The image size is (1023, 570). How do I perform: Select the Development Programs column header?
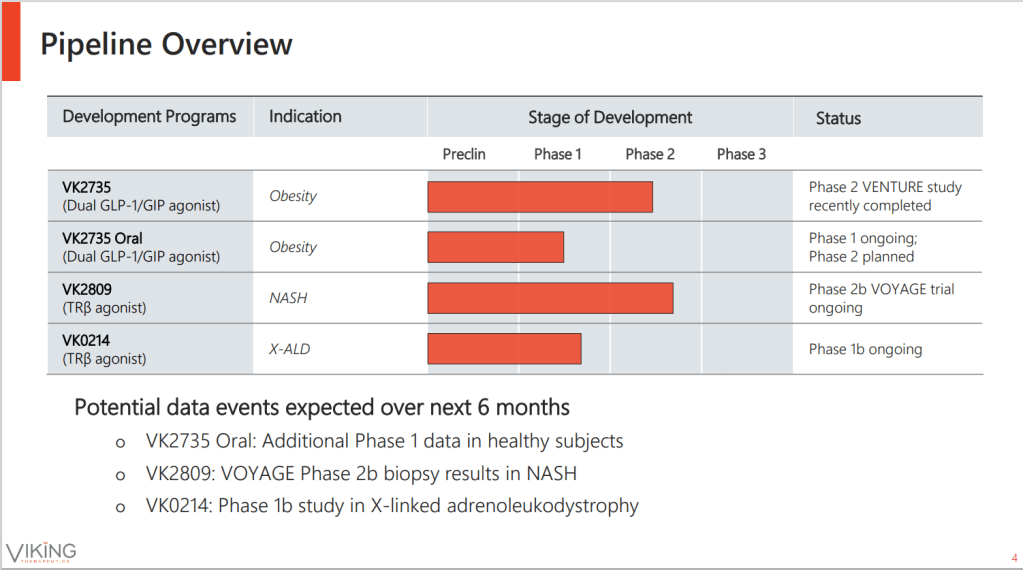click(149, 116)
